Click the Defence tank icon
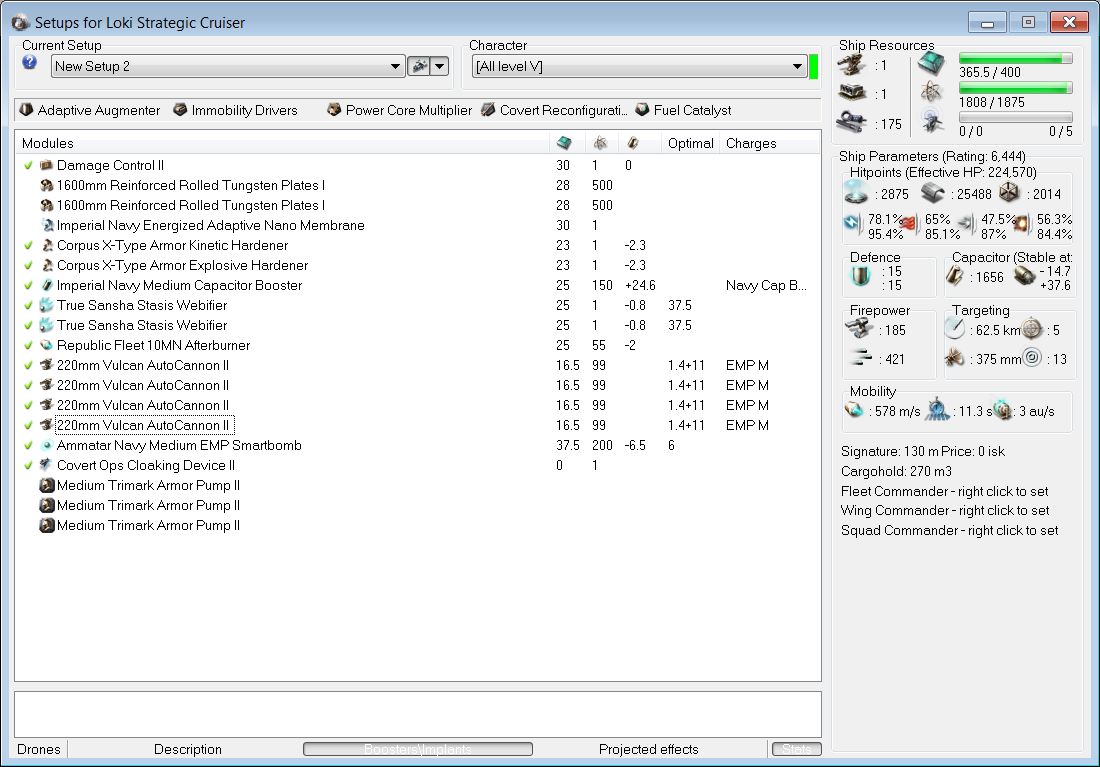1100x767 pixels. coord(860,276)
